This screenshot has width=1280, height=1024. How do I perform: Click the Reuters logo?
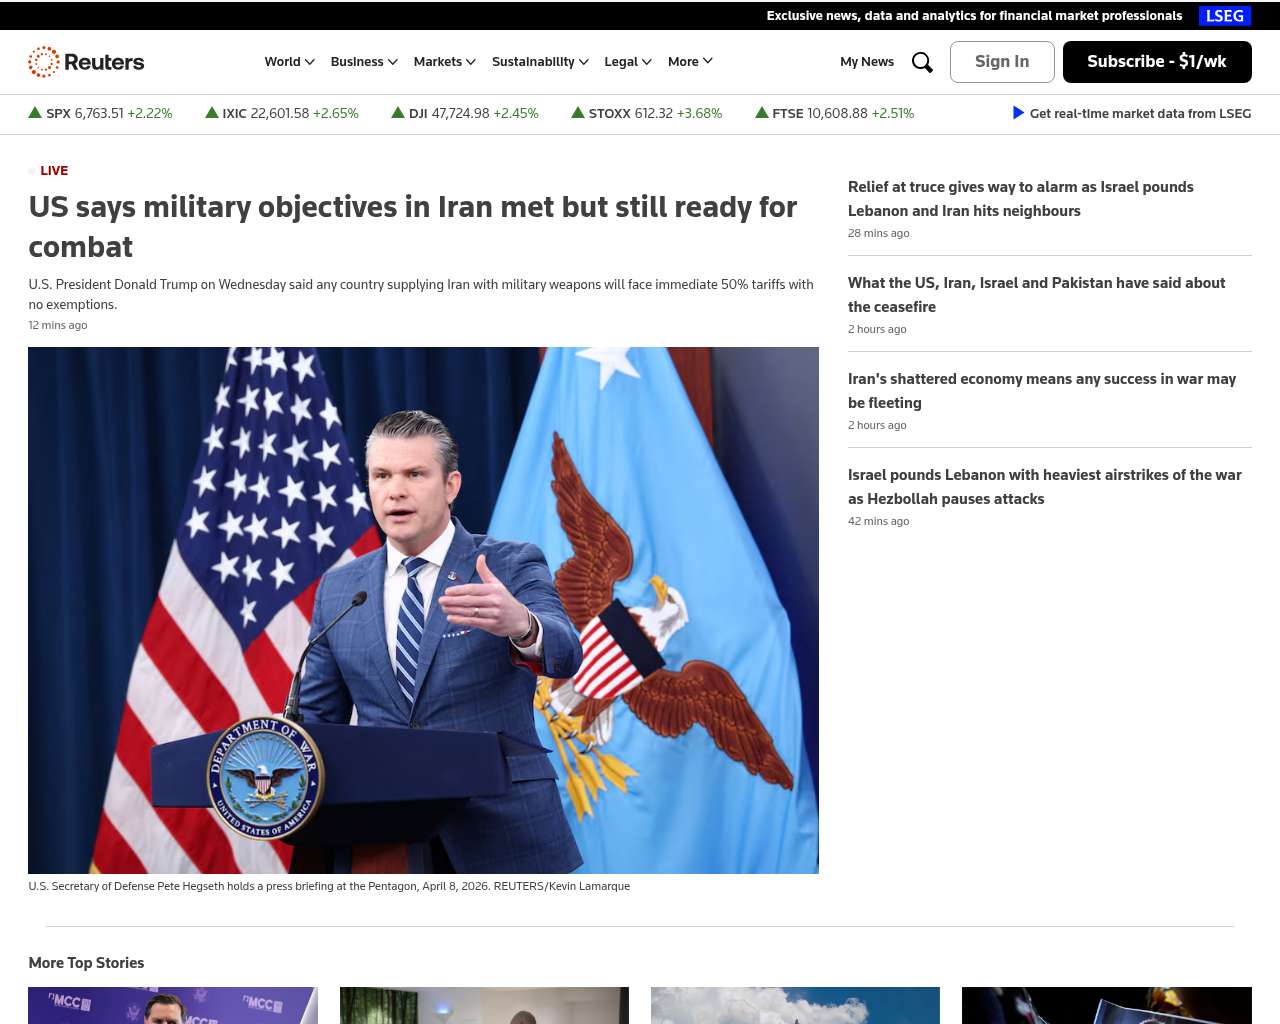click(86, 62)
